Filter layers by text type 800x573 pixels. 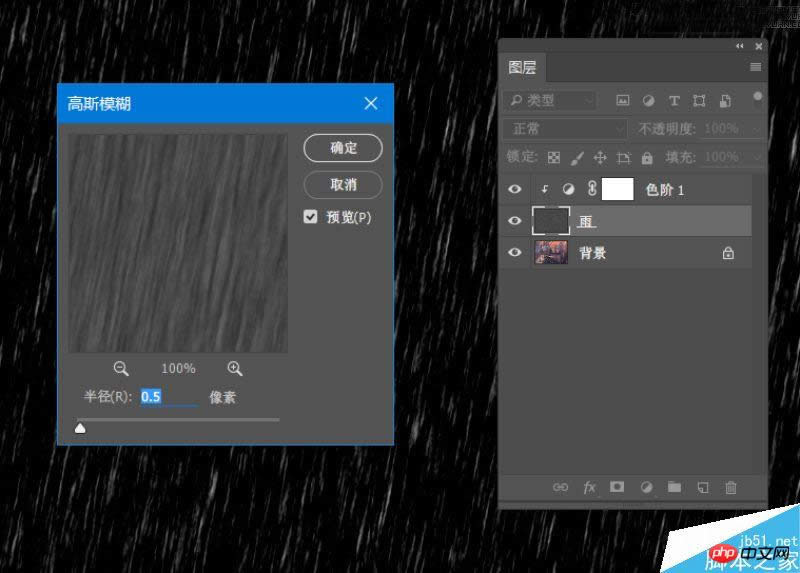pos(674,101)
